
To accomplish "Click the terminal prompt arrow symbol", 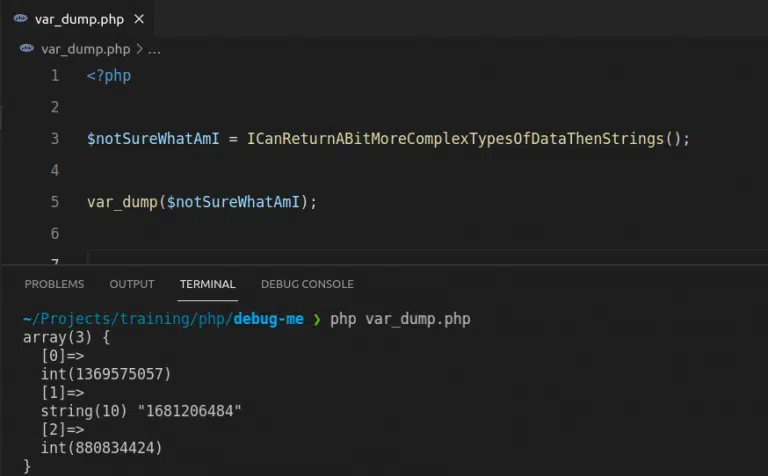I will pos(317,320).
